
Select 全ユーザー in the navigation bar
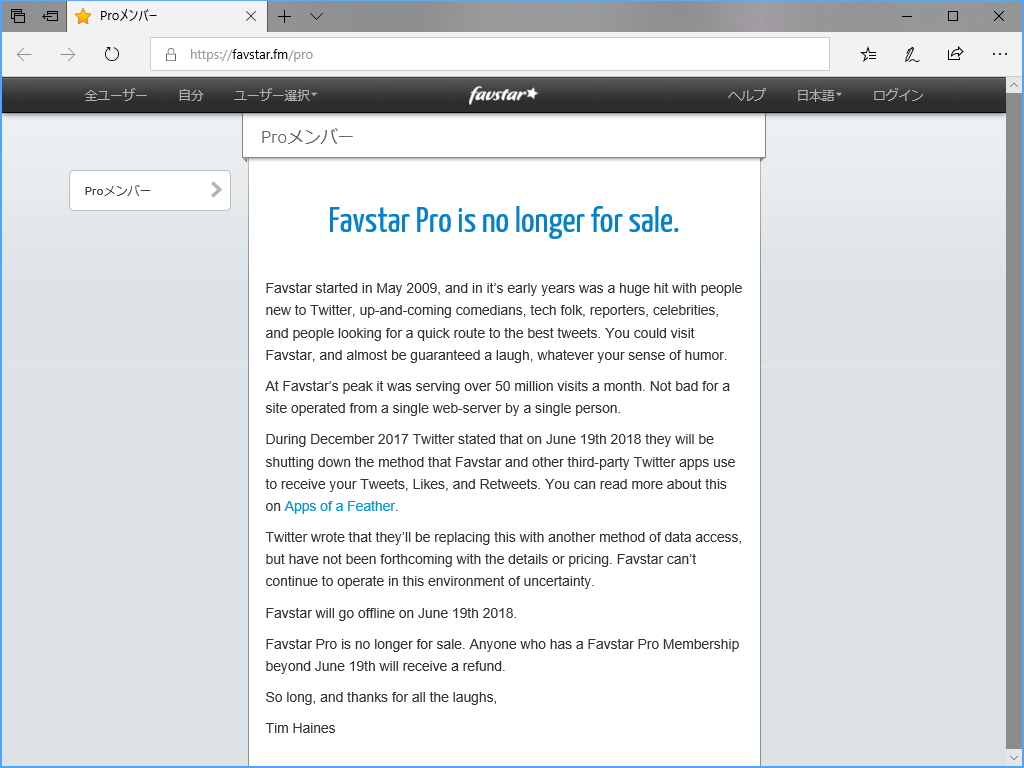(x=115, y=95)
